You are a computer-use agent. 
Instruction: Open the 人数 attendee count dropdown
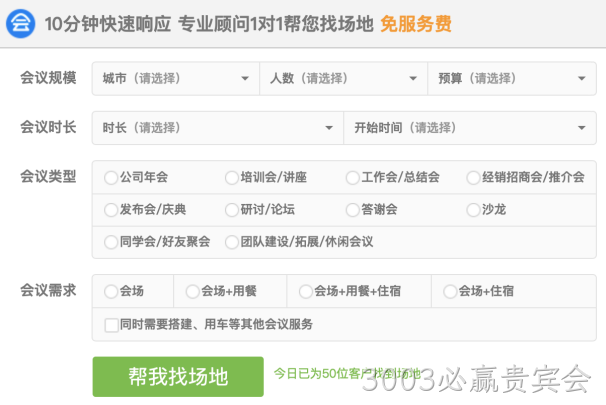344,78
